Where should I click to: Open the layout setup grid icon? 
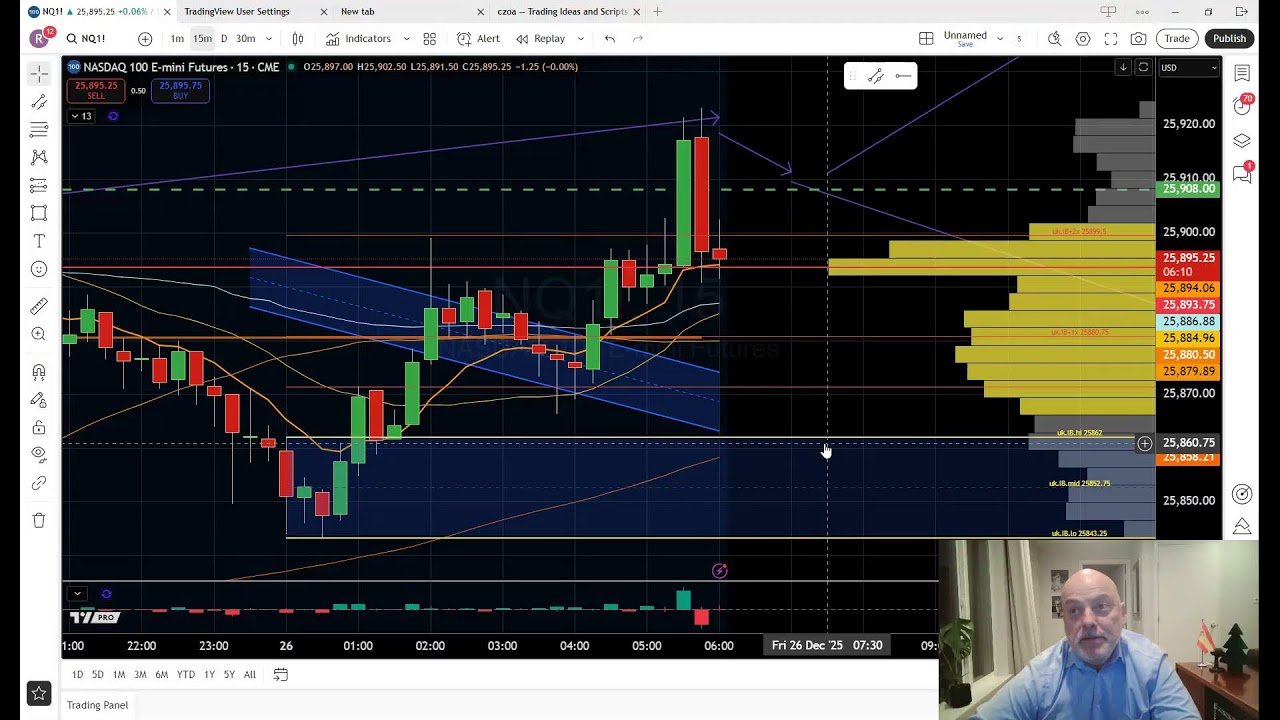(x=926, y=39)
